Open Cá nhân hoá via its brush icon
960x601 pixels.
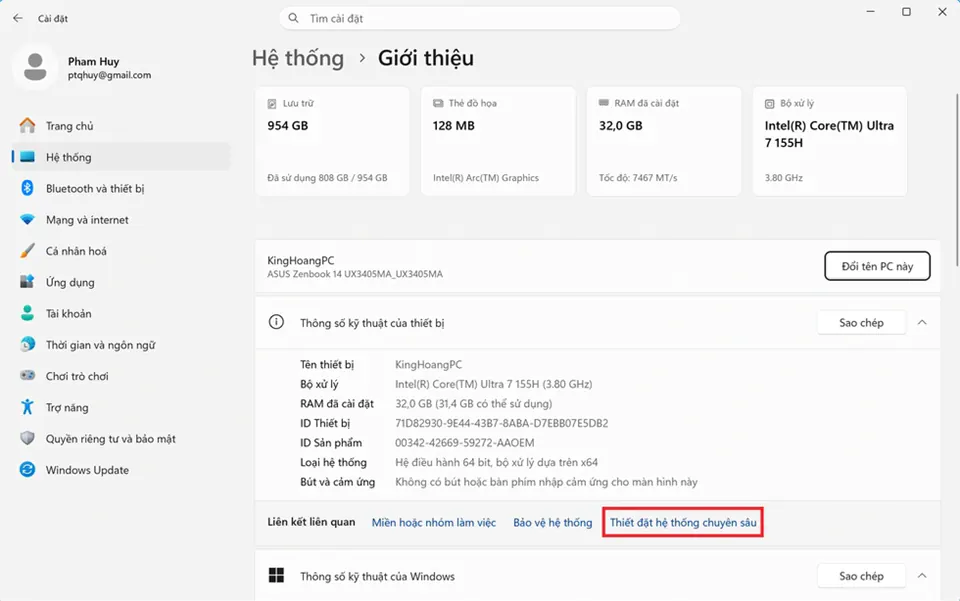coord(27,251)
